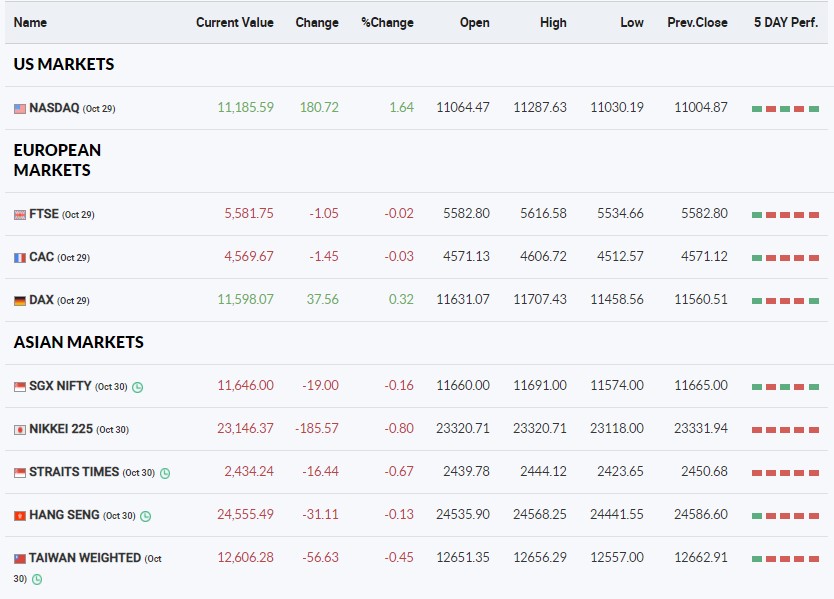This screenshot has width=834, height=599.
Task: Click the green clock icon next to STRAITS TIMES
Action: 165,473
